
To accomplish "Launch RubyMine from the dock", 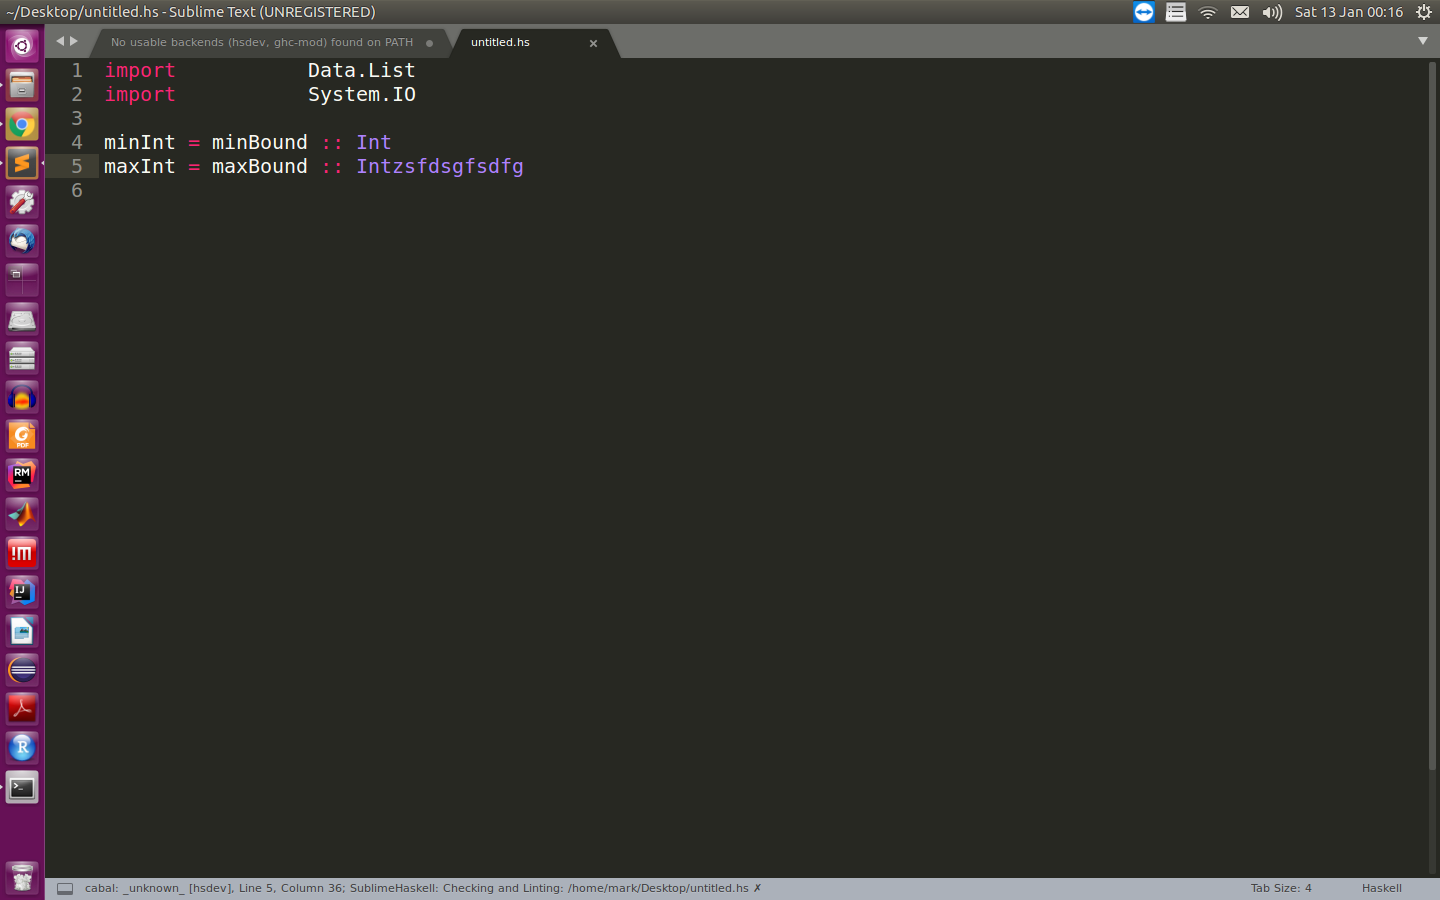I will click(22, 475).
